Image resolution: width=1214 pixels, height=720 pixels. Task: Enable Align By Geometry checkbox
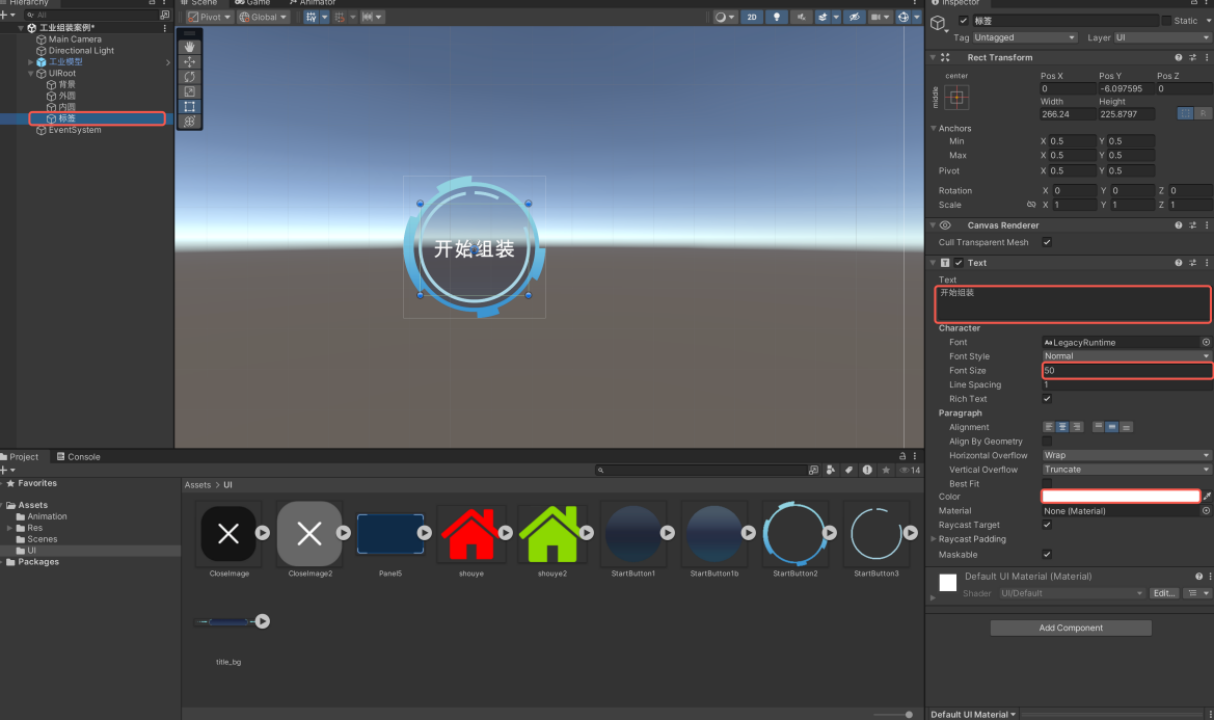[1047, 441]
